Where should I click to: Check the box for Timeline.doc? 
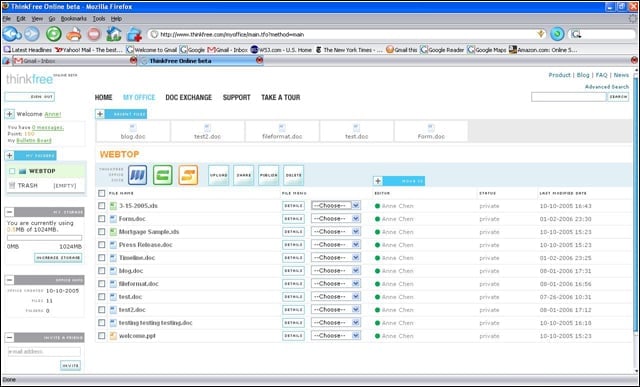102,258
